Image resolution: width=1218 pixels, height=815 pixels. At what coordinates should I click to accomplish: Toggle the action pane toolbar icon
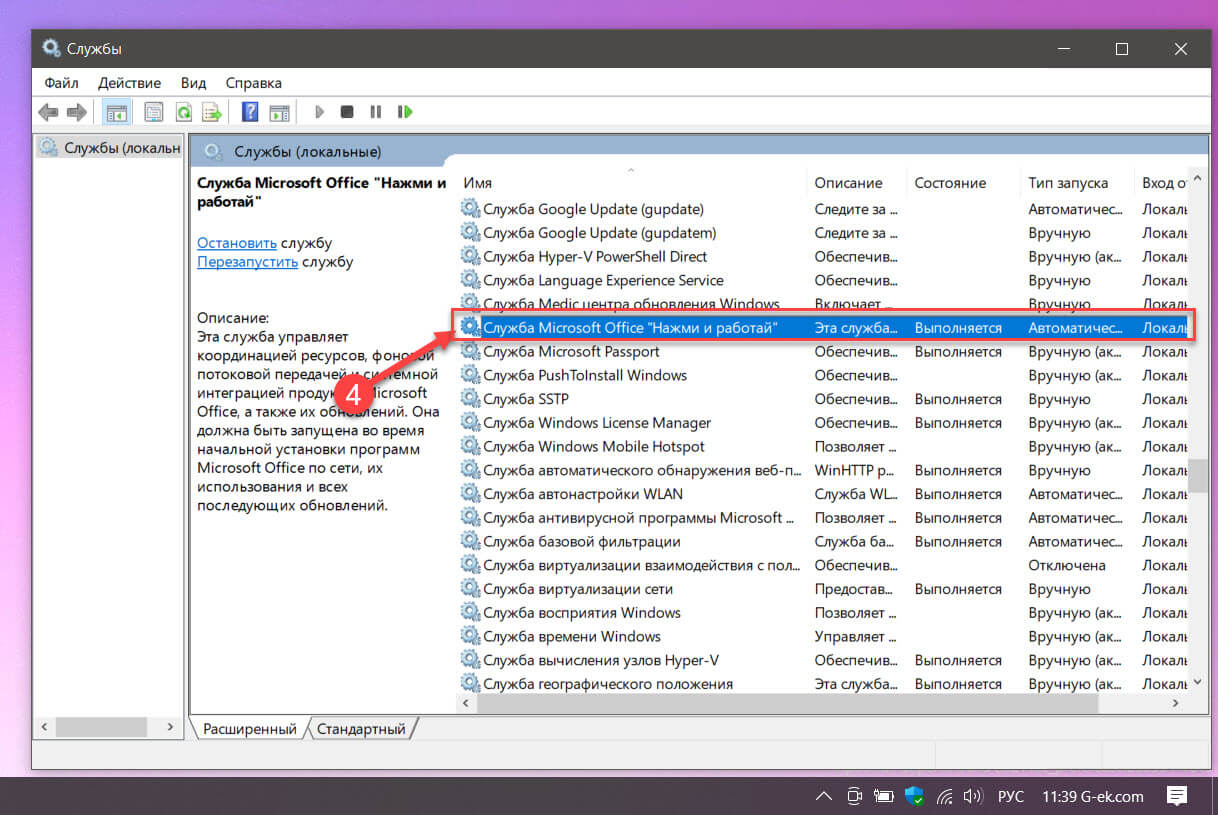[x=279, y=112]
